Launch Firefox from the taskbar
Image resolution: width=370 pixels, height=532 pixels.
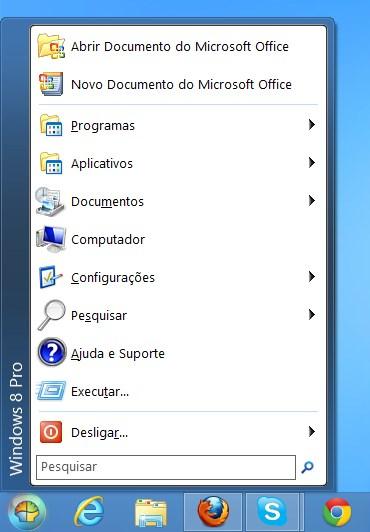(x=213, y=512)
